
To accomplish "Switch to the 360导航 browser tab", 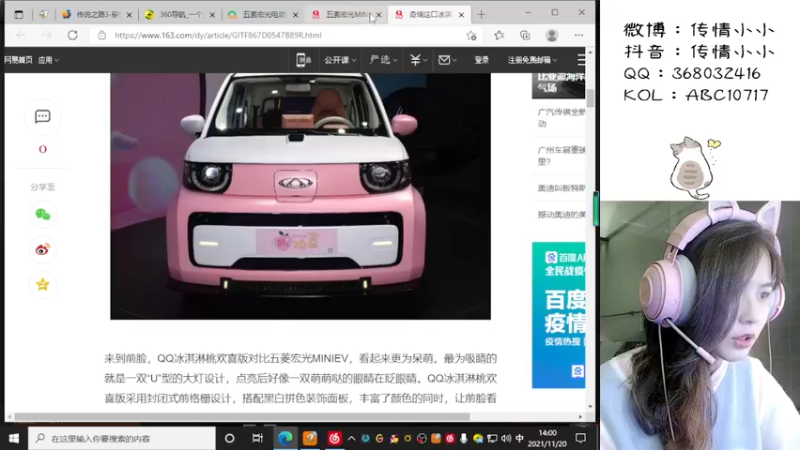I will tap(180, 14).
